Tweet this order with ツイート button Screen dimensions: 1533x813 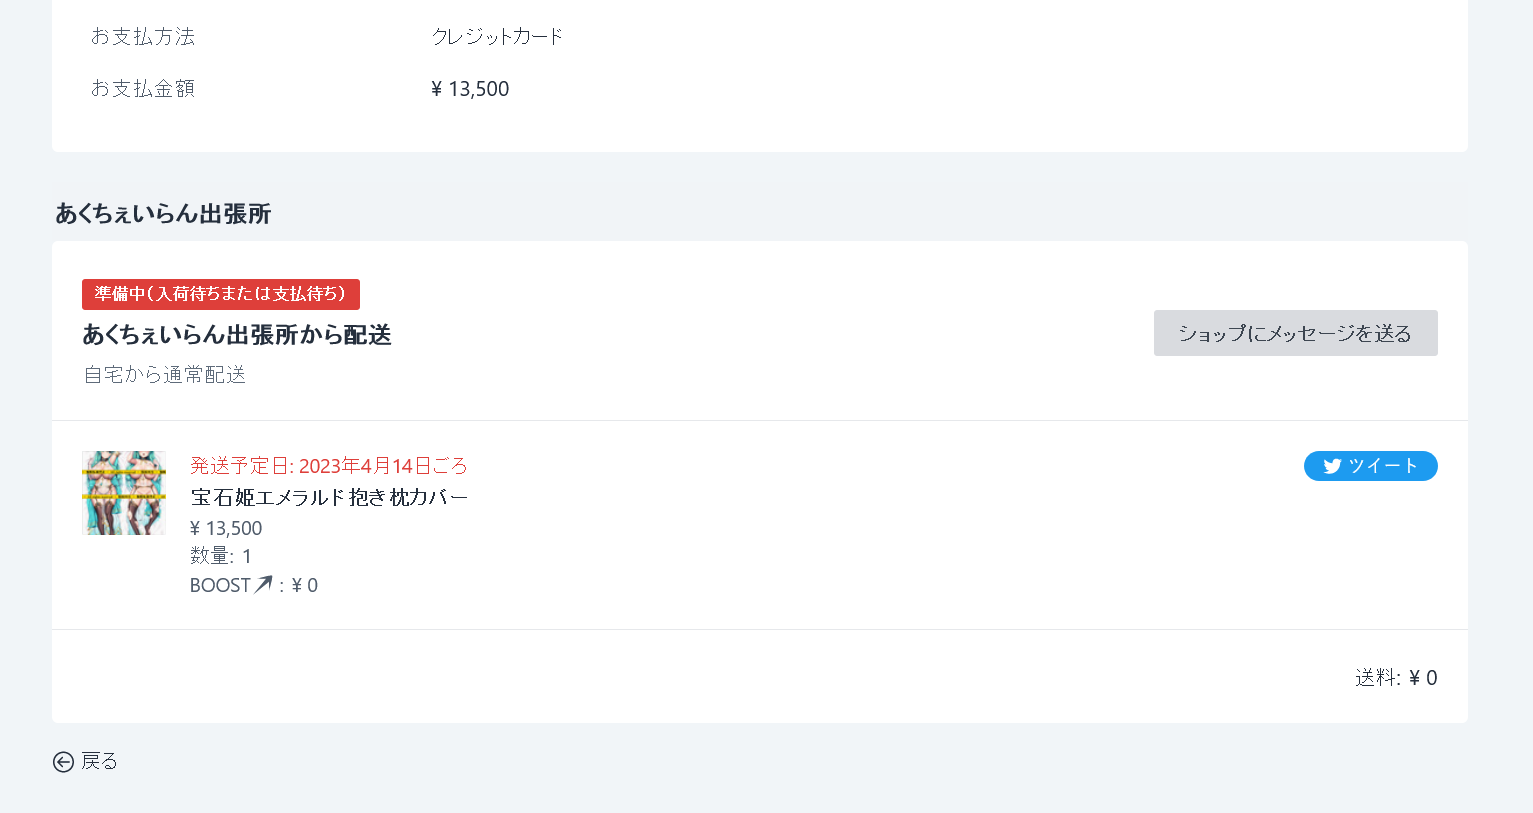coord(1370,466)
